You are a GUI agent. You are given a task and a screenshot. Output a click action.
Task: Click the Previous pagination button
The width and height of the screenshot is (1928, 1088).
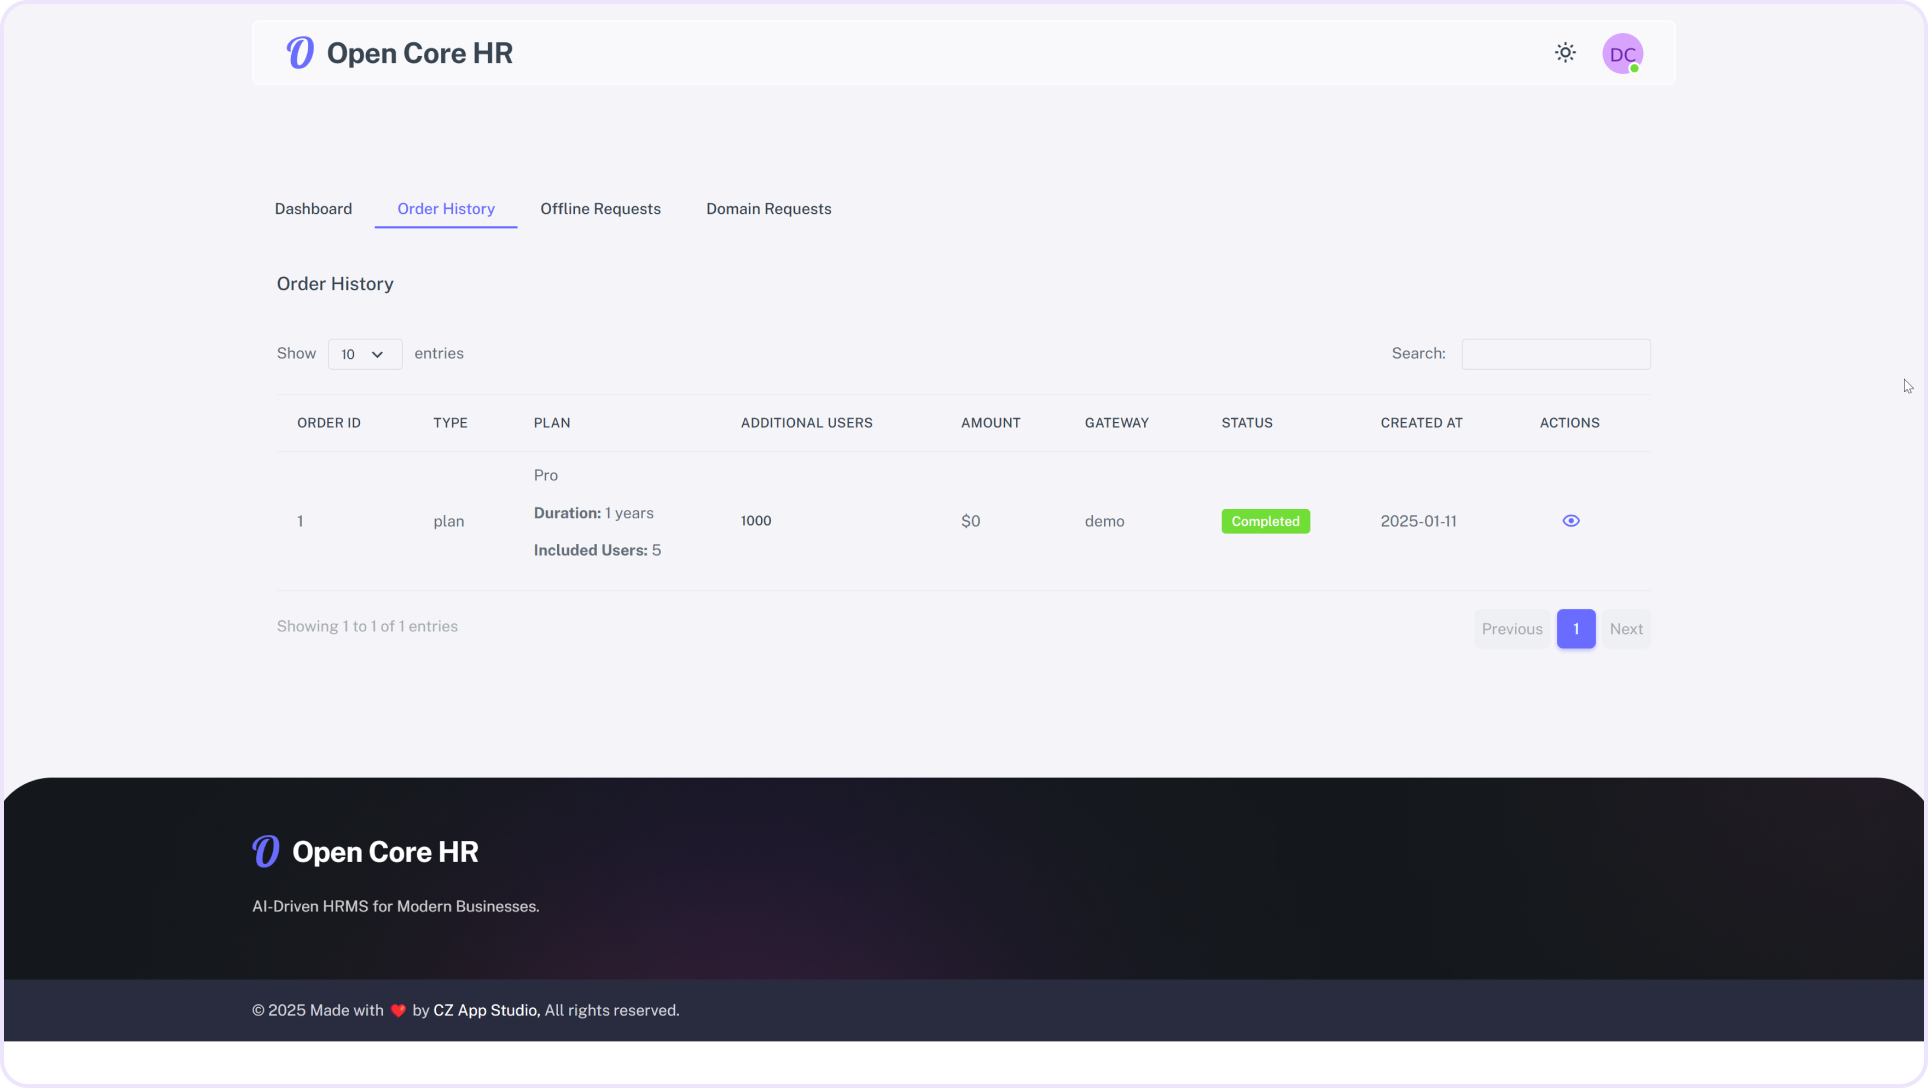tap(1511, 628)
